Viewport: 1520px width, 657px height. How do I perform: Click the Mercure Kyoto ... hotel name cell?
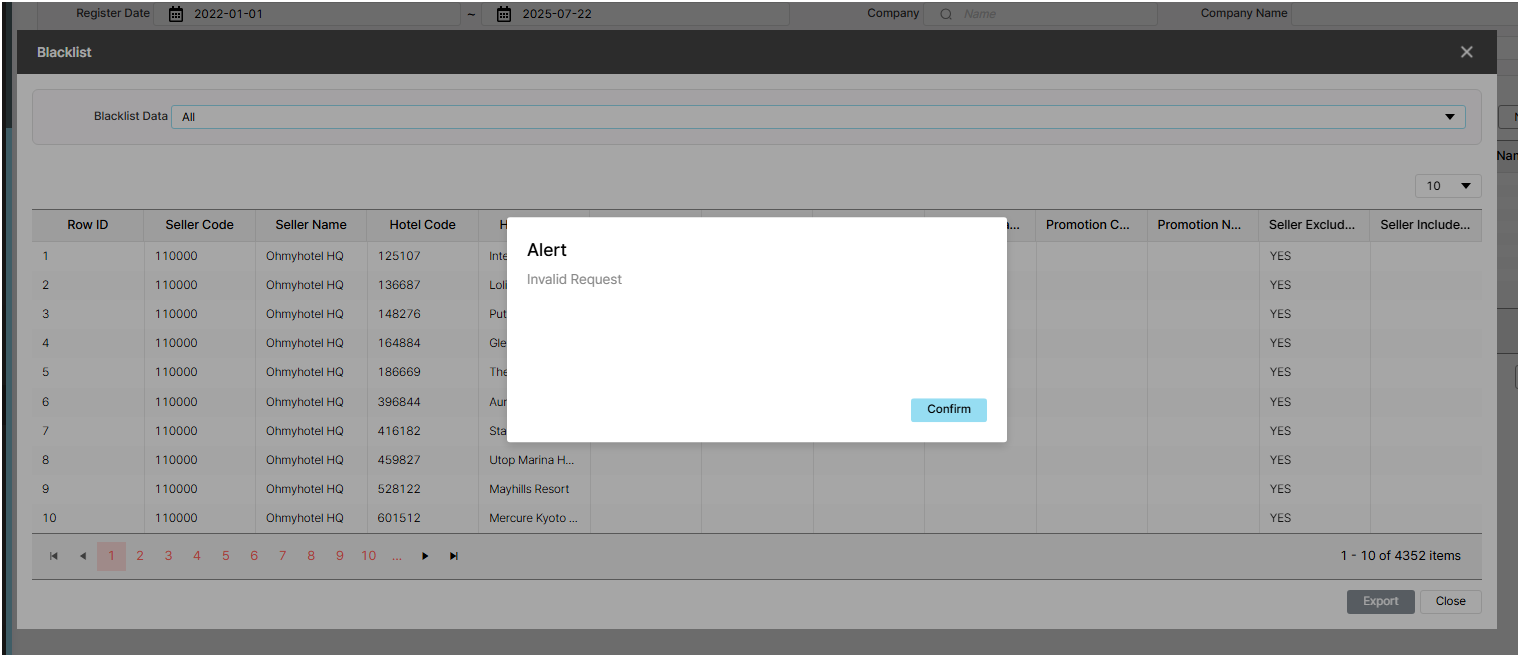534,518
